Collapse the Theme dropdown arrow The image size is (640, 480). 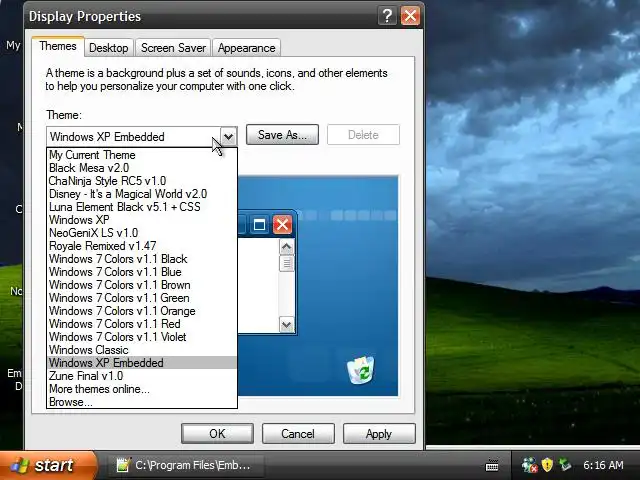pyautogui.click(x=229, y=136)
